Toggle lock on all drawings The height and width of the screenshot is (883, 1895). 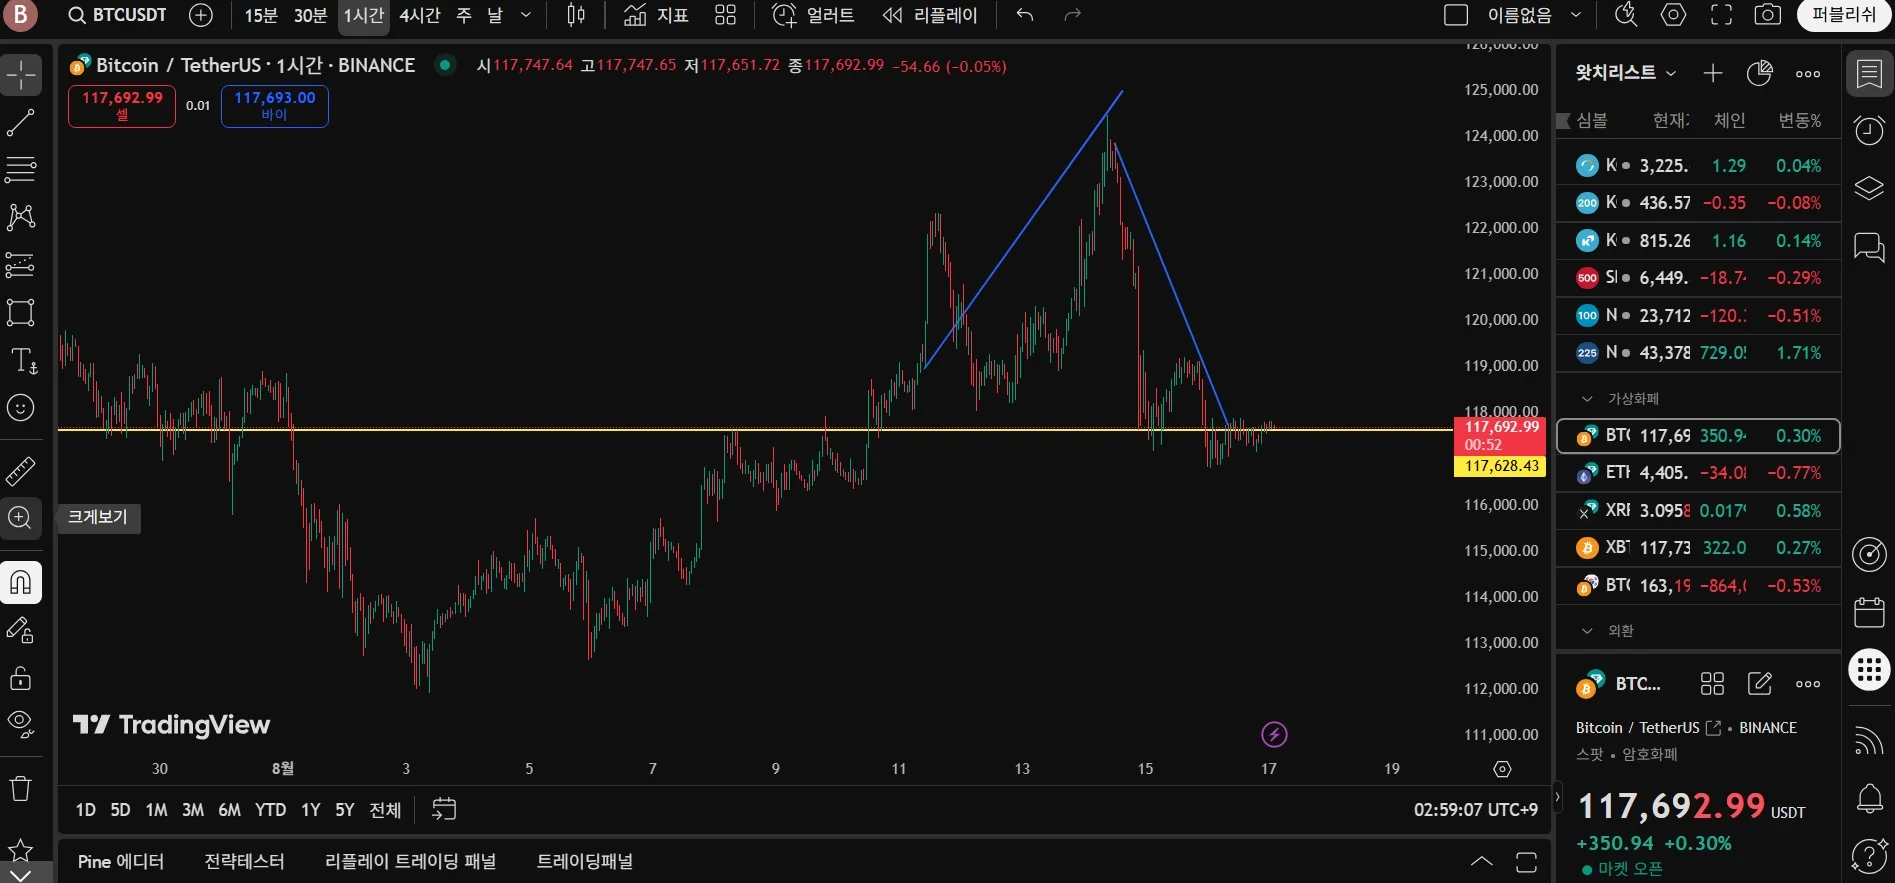pos(21,678)
